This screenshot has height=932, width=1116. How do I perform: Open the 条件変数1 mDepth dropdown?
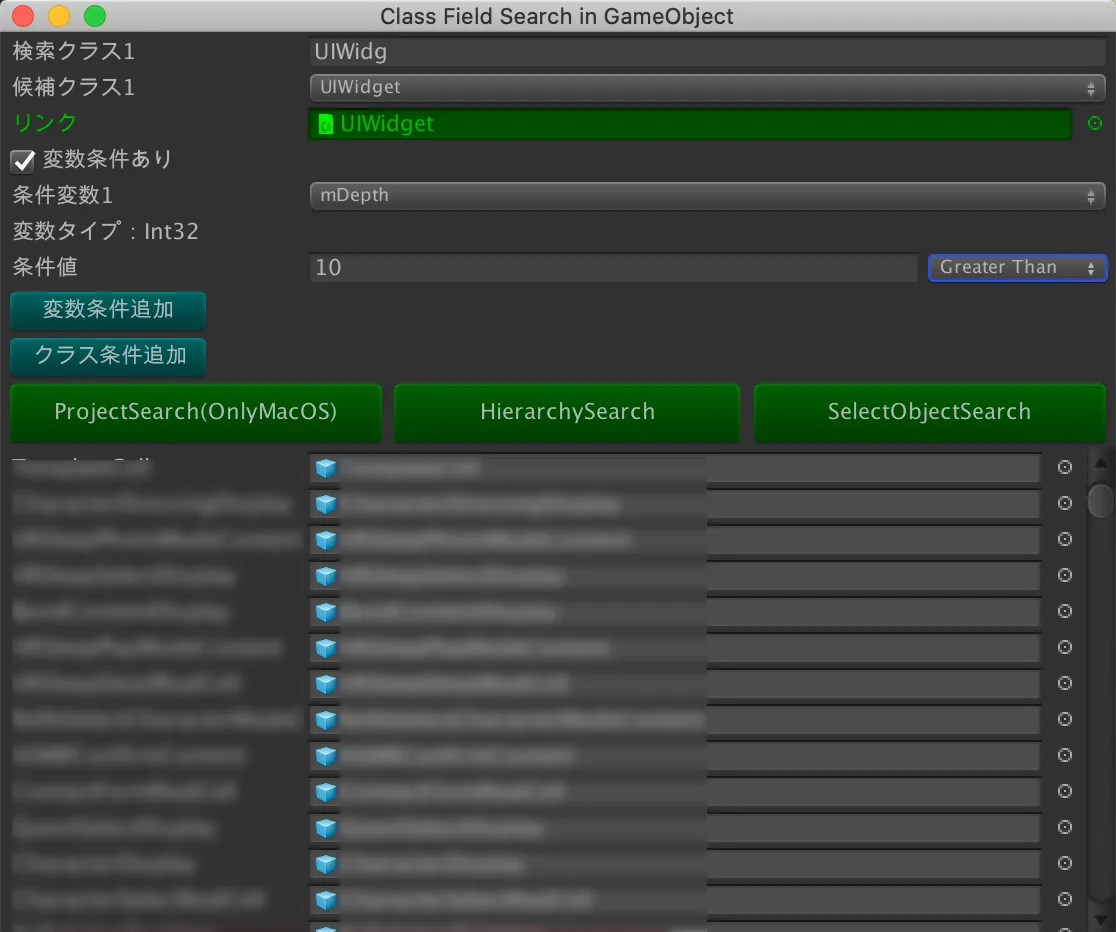(x=706, y=196)
